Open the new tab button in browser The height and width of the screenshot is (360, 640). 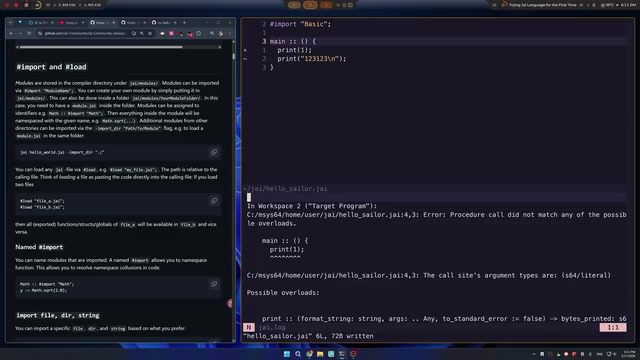point(184,22)
